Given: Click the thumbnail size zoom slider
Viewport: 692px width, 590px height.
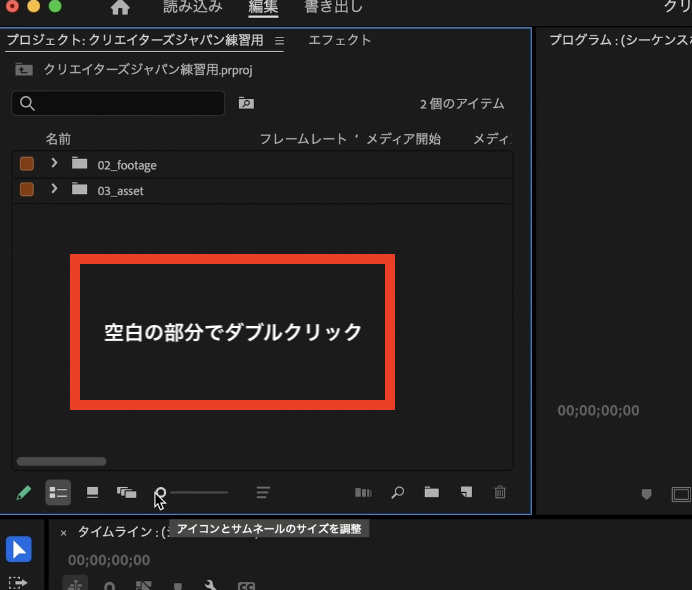Looking at the screenshot, I should click(x=198, y=492).
